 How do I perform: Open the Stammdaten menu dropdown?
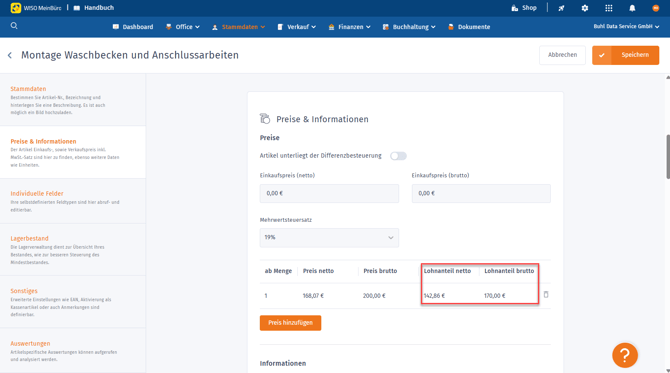[239, 27]
